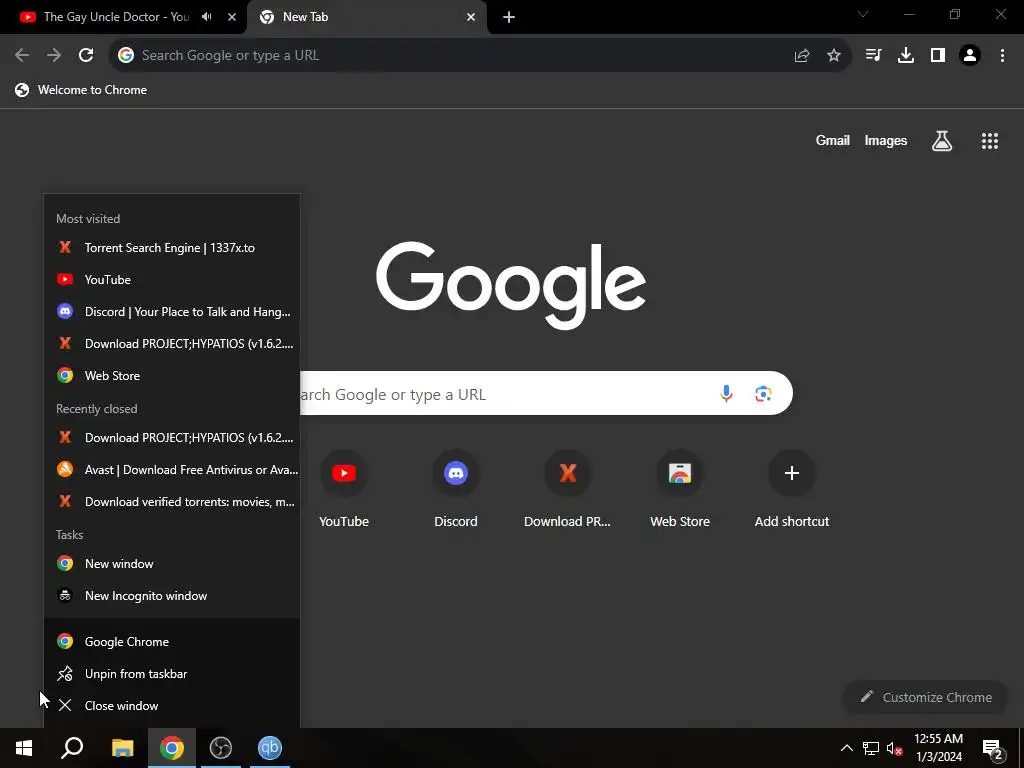Show hidden system tray icons

tap(846, 748)
